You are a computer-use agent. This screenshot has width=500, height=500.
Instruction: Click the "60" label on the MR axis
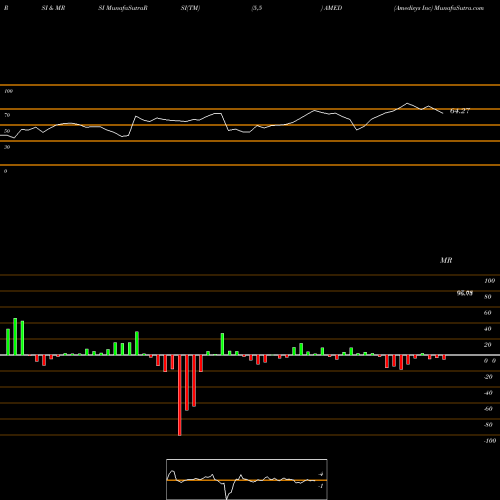point(488,313)
